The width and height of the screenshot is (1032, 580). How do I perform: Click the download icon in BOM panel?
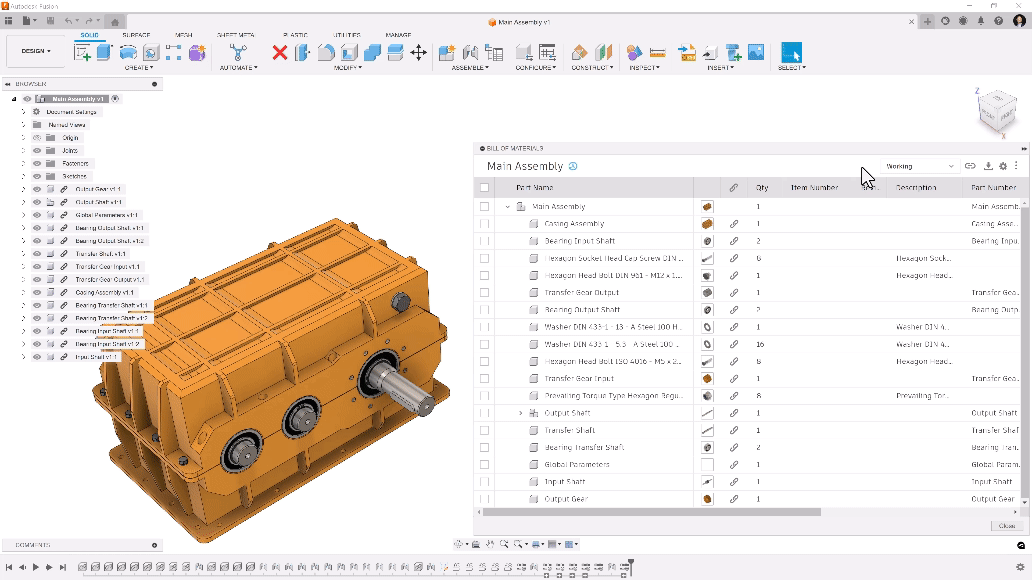pyautogui.click(x=988, y=166)
